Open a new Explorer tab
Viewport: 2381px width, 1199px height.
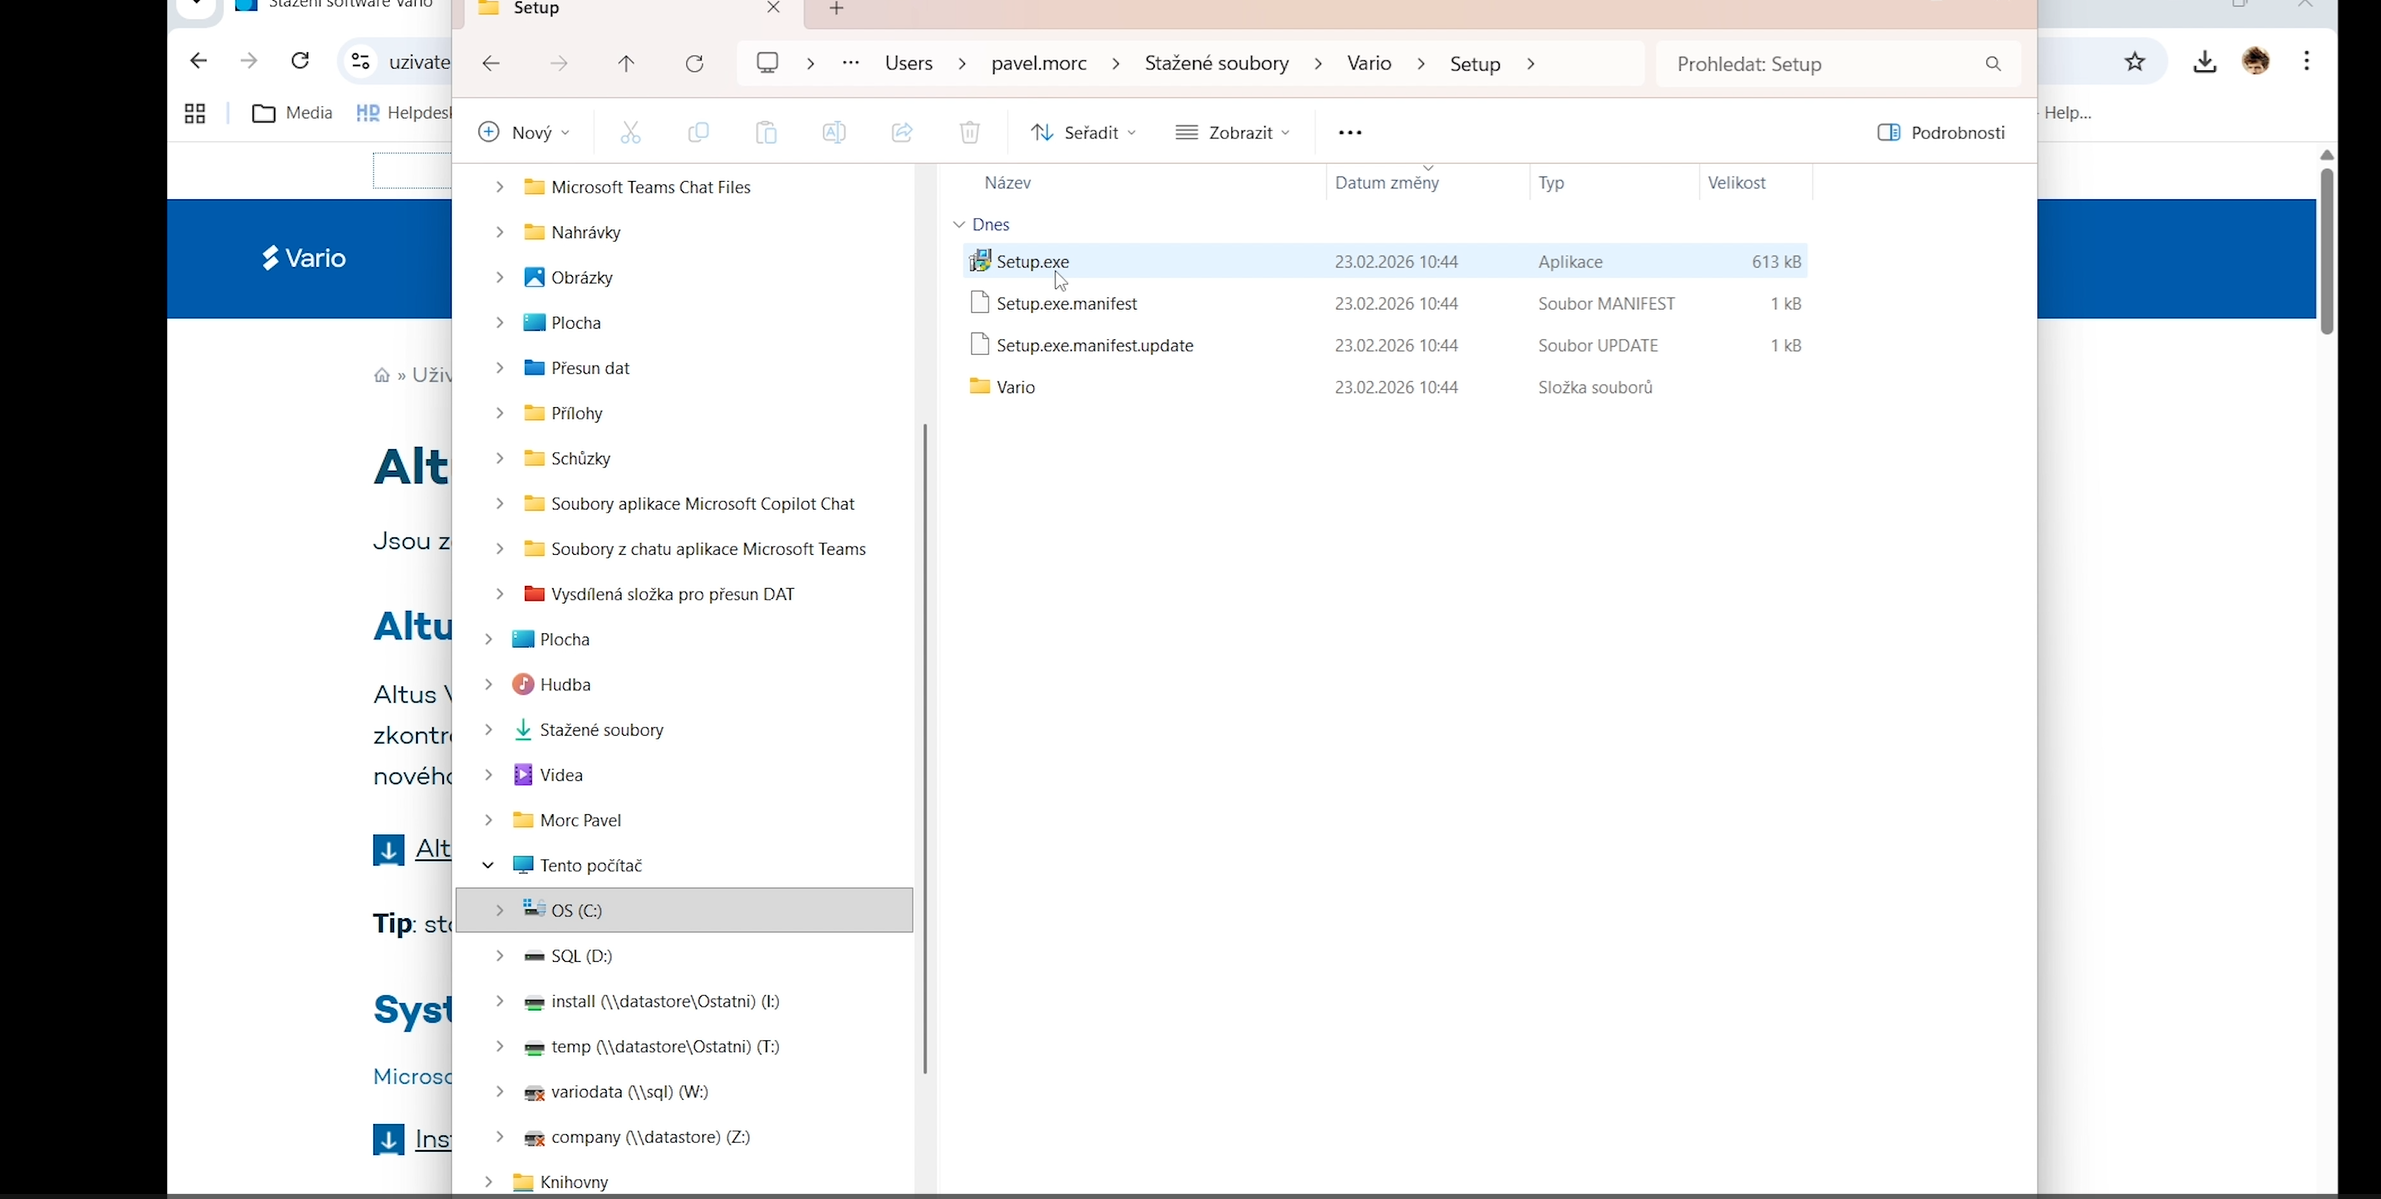click(836, 9)
